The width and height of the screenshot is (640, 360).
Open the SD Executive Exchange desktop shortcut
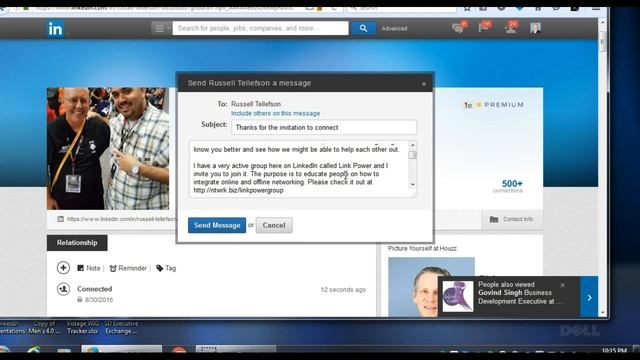point(121,327)
